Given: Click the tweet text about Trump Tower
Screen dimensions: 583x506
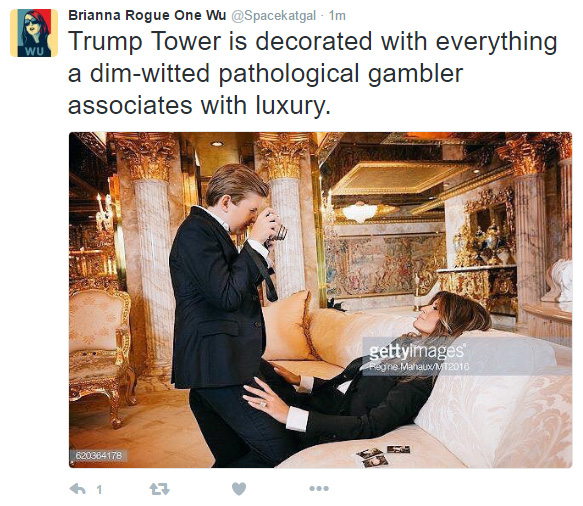Looking at the screenshot, I should click(x=312, y=73).
